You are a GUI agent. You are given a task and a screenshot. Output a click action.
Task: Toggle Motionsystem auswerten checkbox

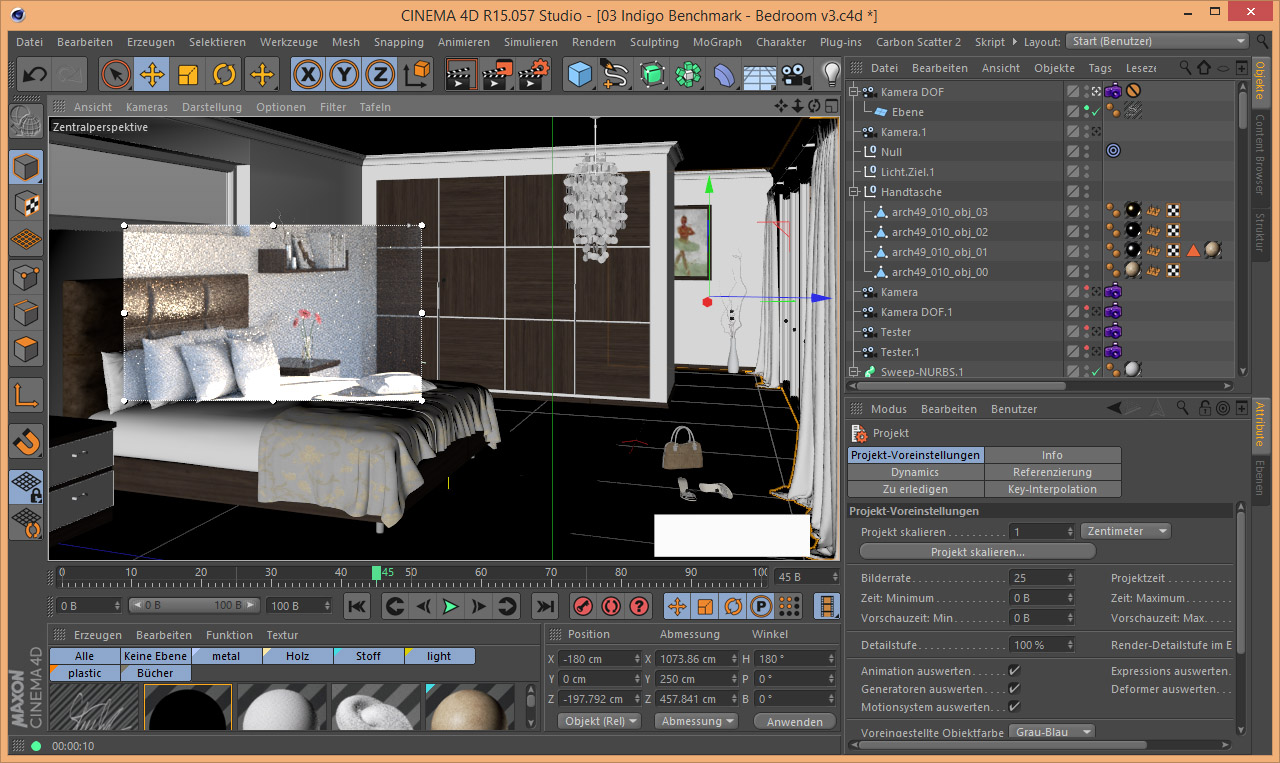pyautogui.click(x=1014, y=706)
